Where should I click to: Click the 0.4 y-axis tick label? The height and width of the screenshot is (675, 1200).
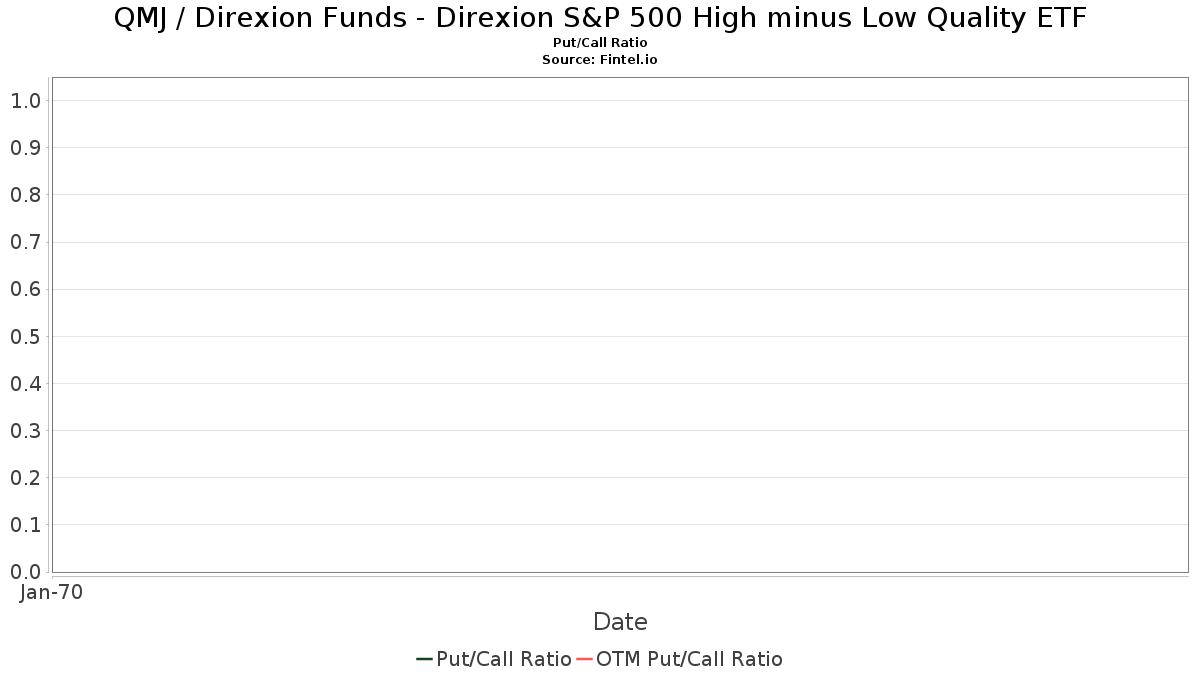coord(25,383)
